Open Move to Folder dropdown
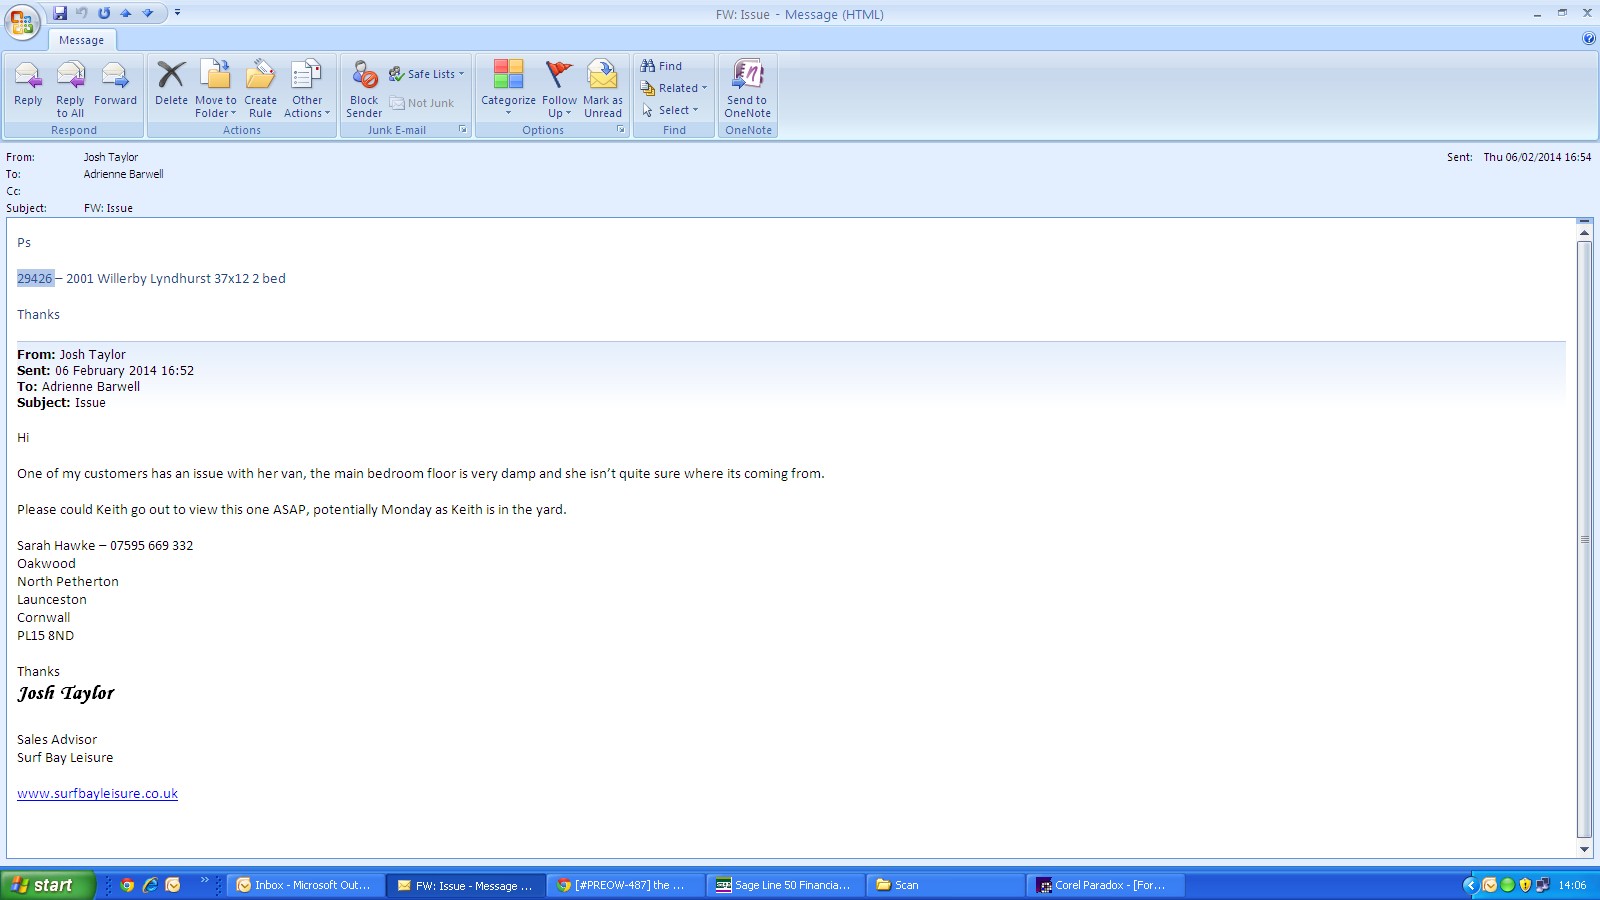The image size is (1600, 900). click(x=215, y=88)
